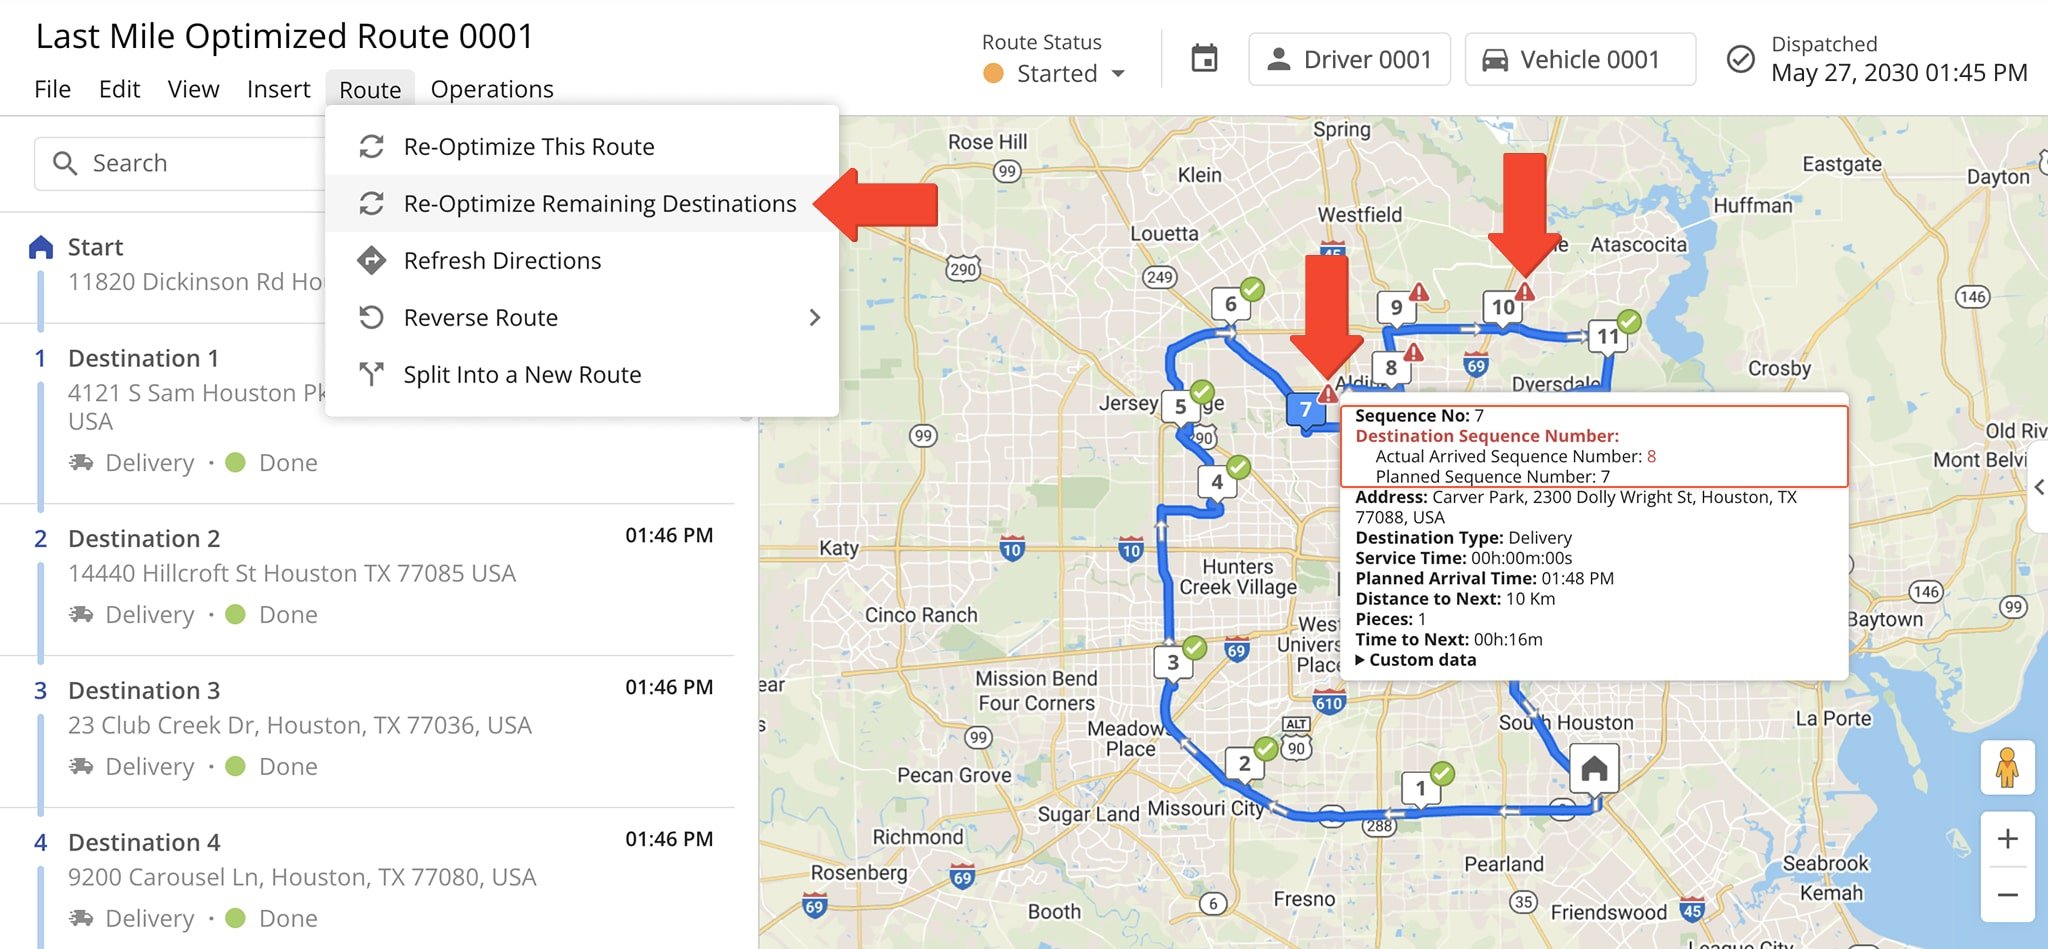The width and height of the screenshot is (2048, 949).
Task: Click Destination 3 delivery truck icon
Action: coord(81,767)
